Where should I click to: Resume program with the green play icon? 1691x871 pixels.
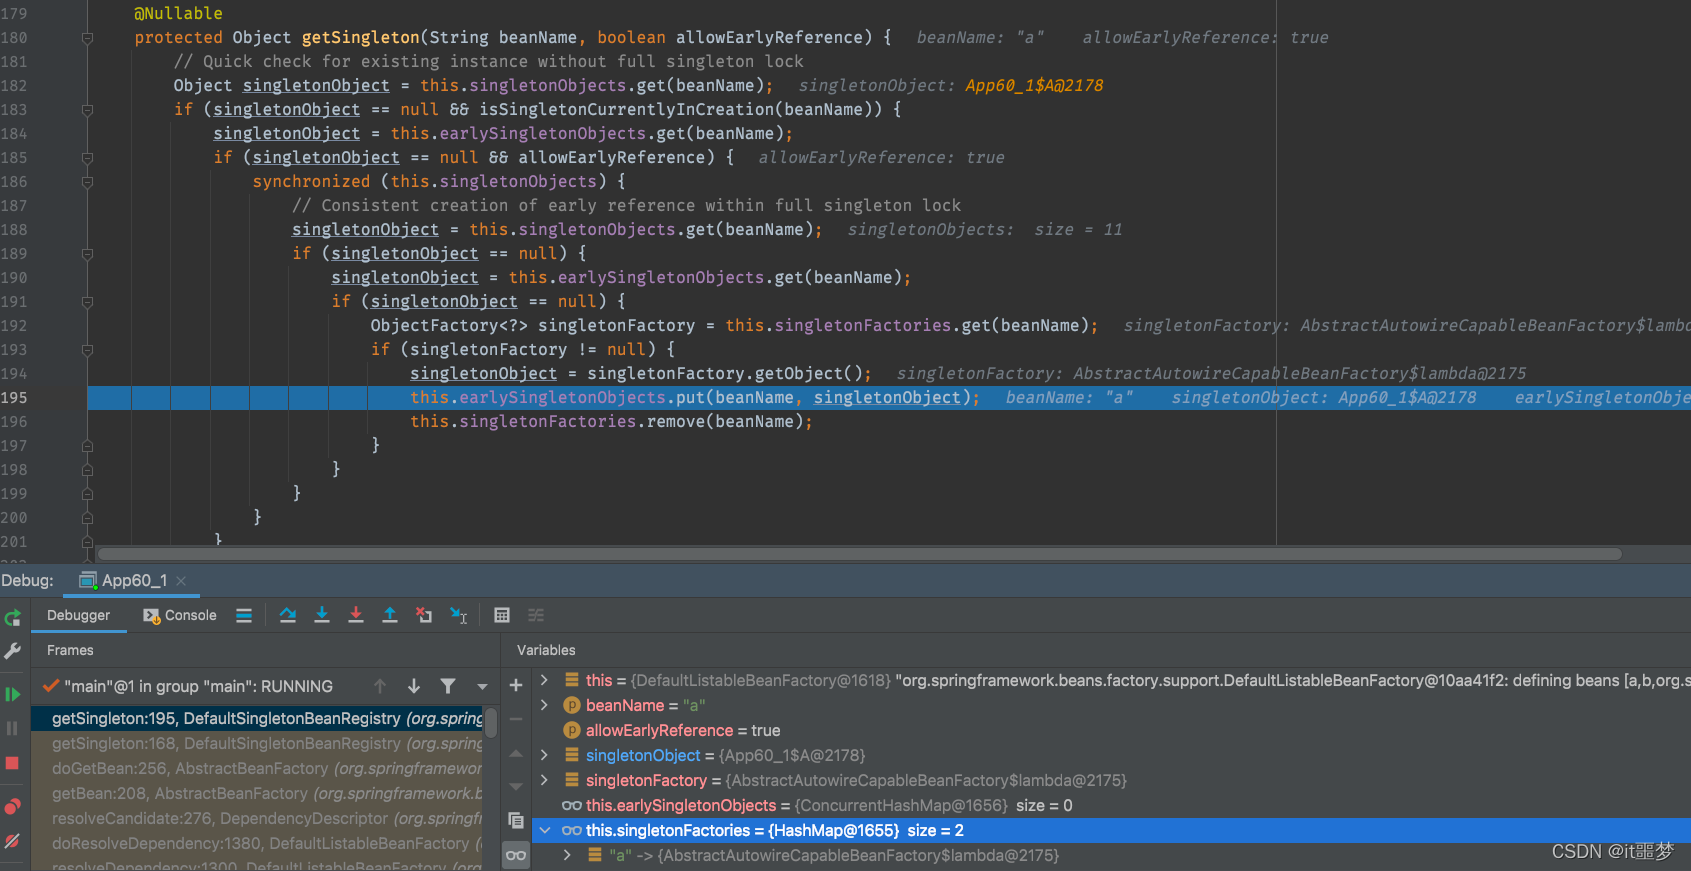coord(12,694)
